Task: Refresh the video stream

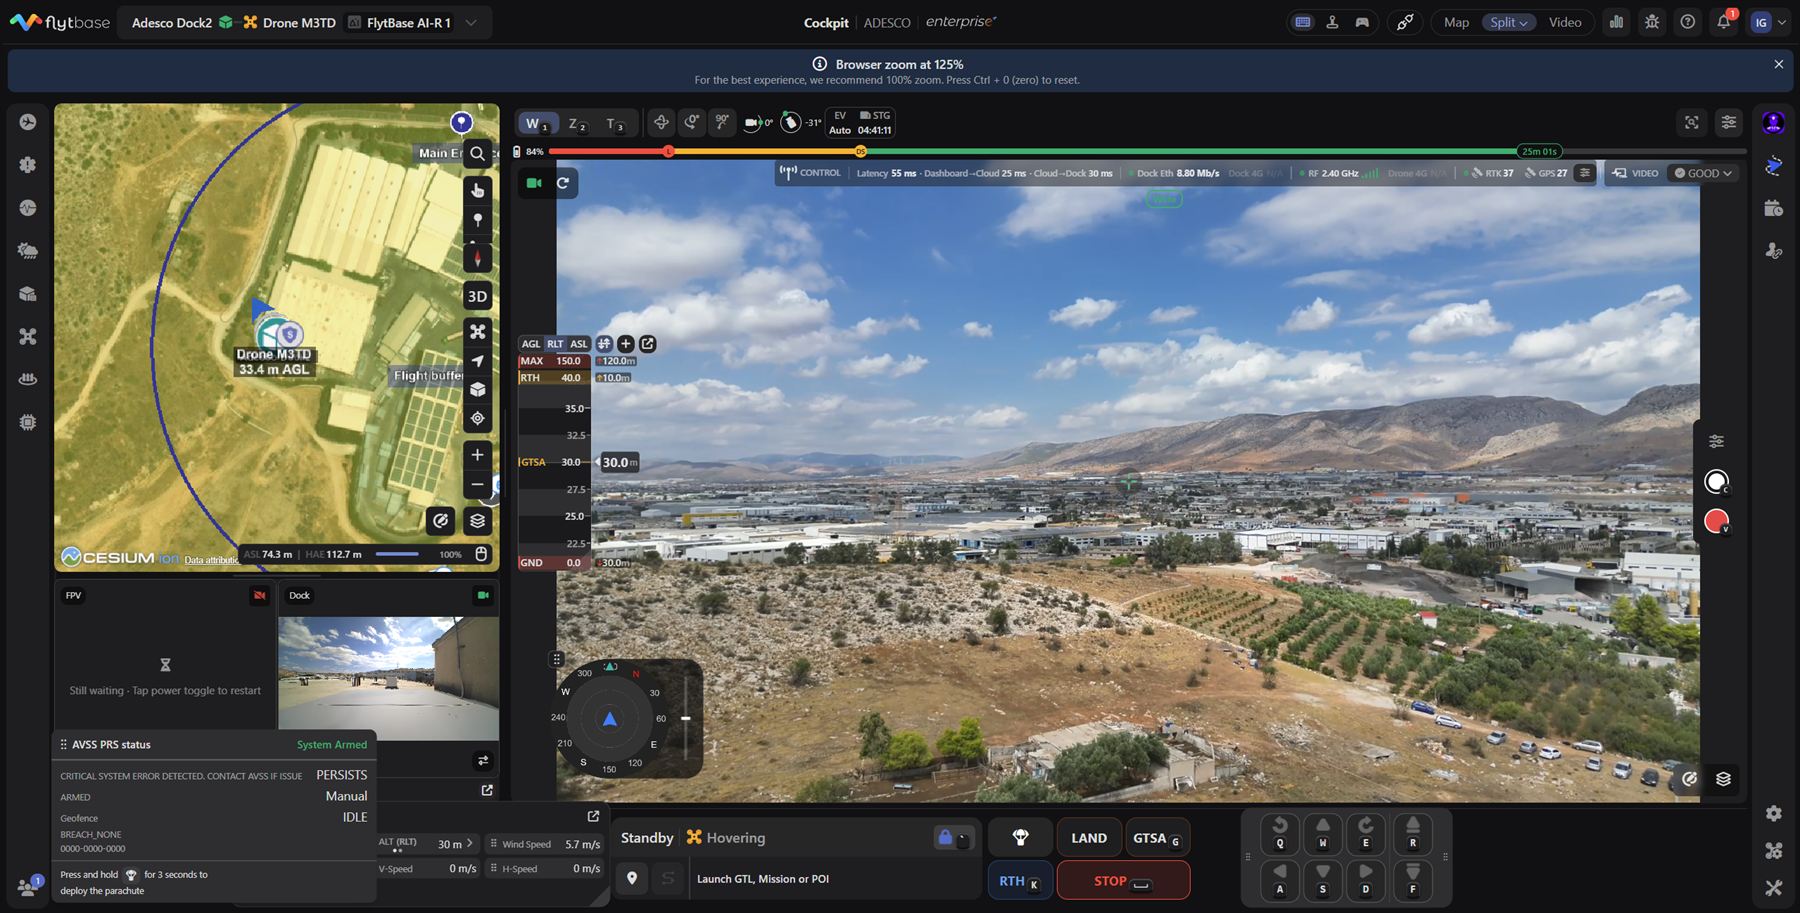Action: click(563, 183)
